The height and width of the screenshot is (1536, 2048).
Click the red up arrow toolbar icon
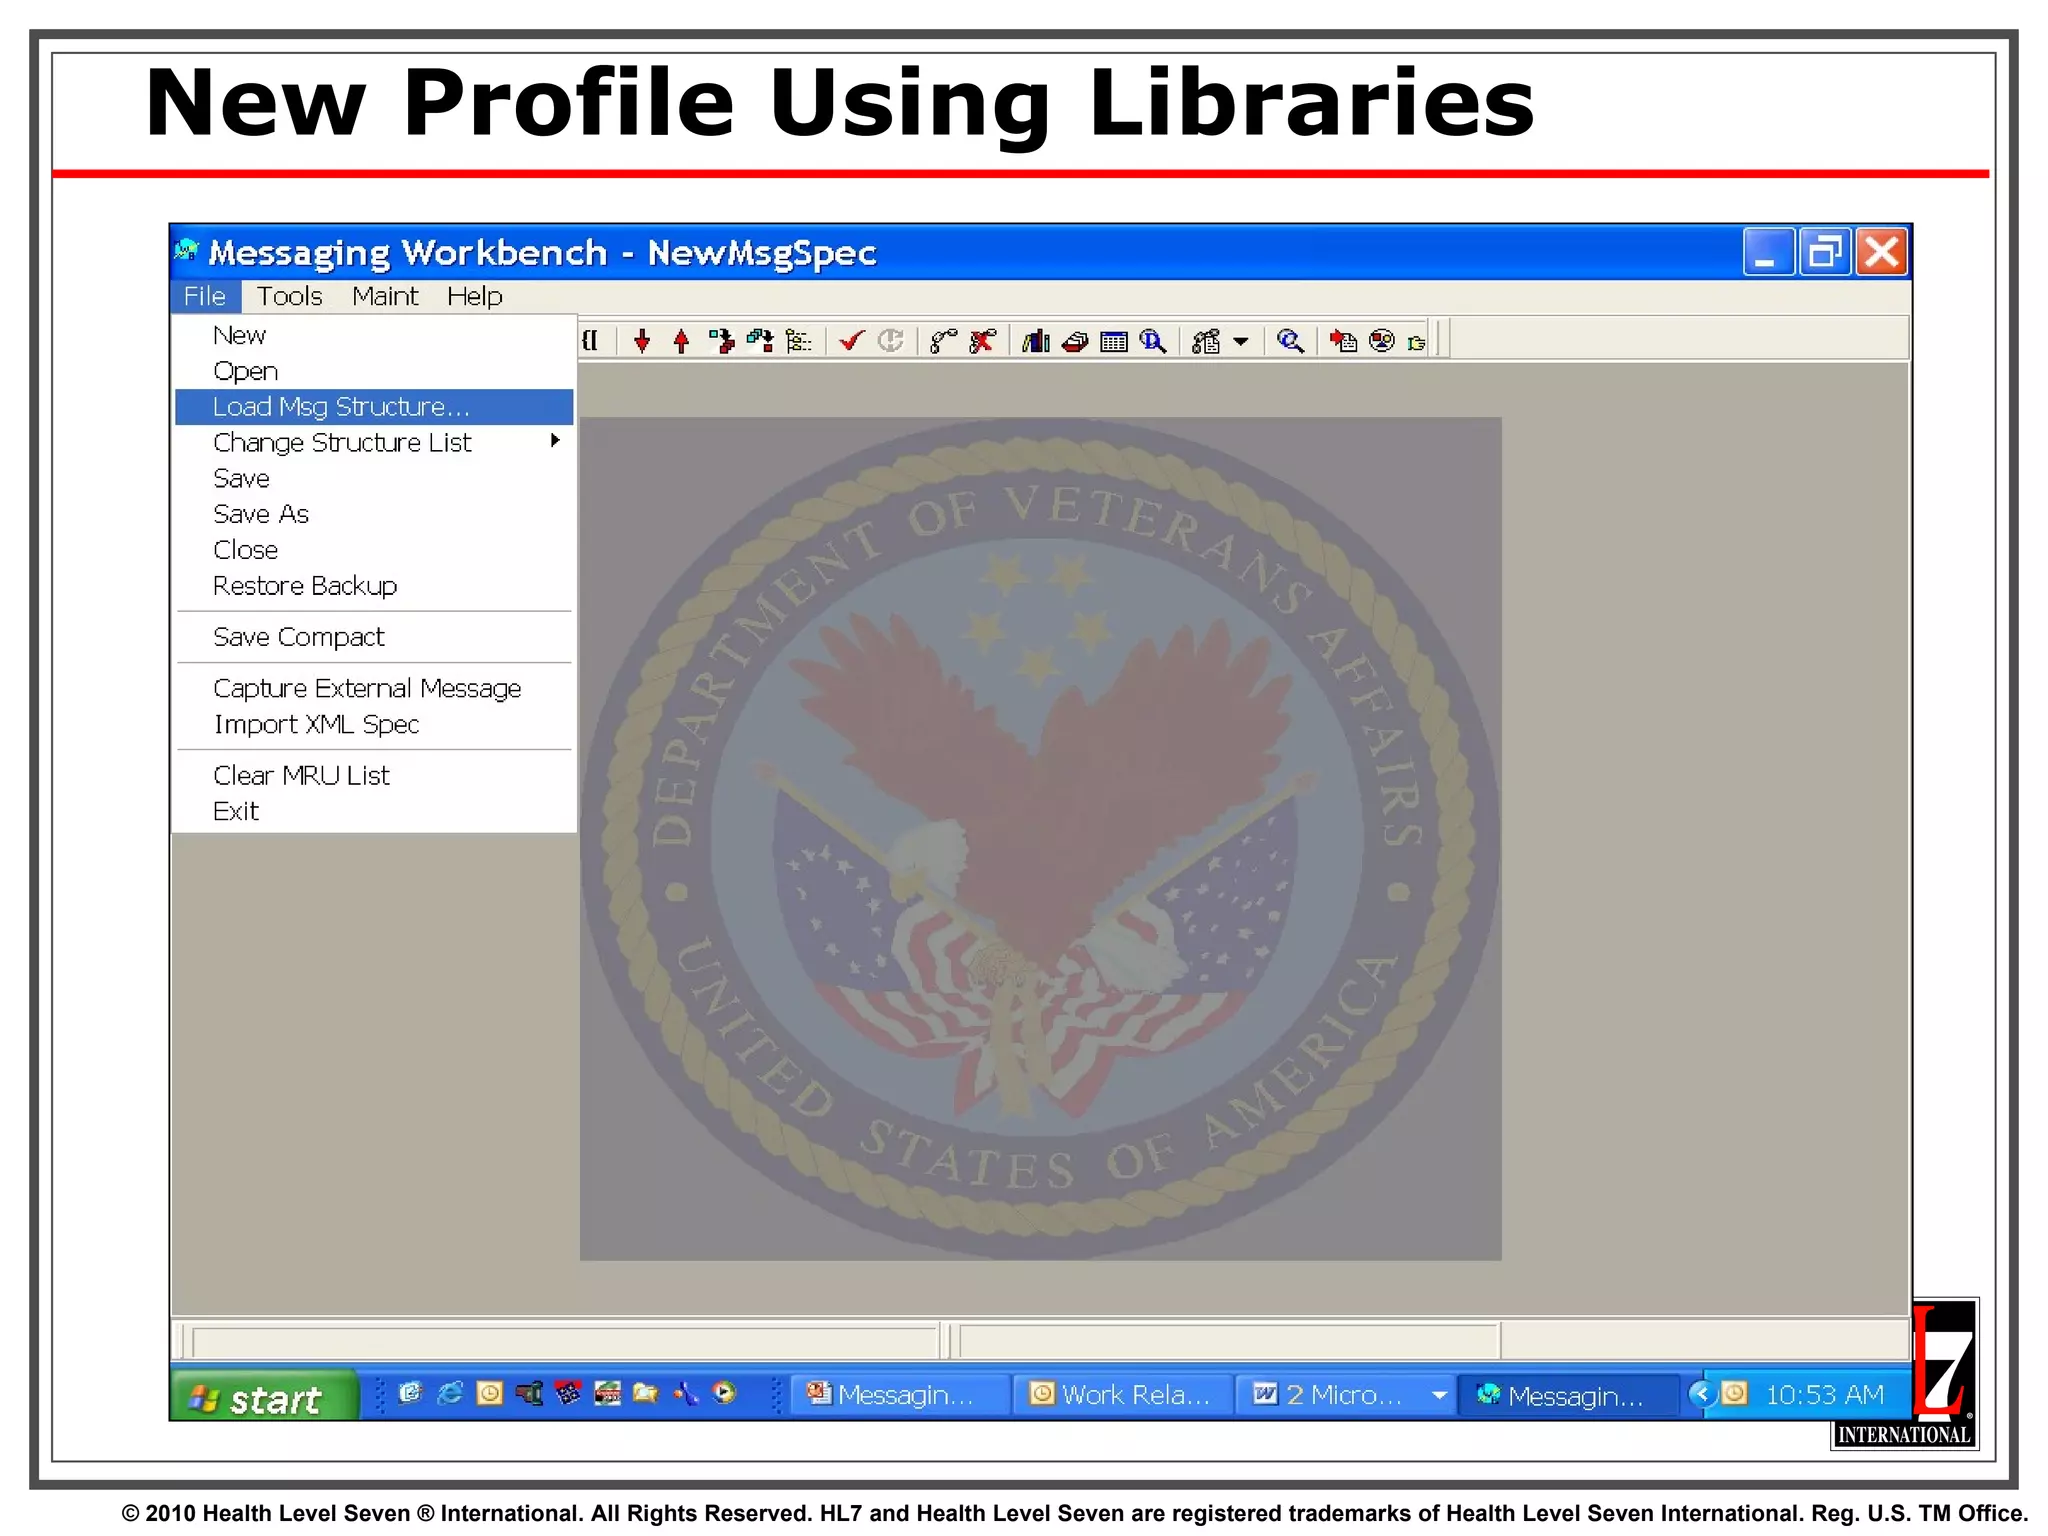click(x=681, y=342)
